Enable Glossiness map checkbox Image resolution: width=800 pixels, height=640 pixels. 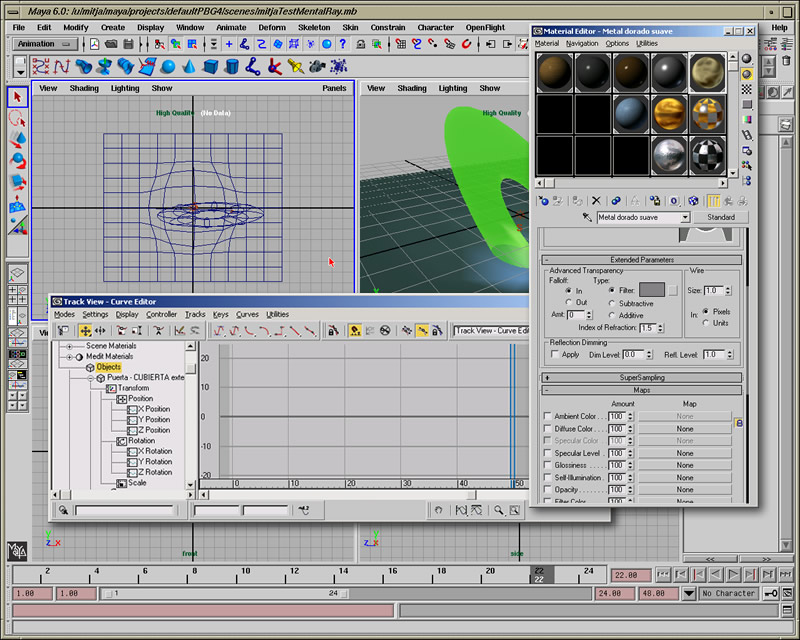[547, 465]
